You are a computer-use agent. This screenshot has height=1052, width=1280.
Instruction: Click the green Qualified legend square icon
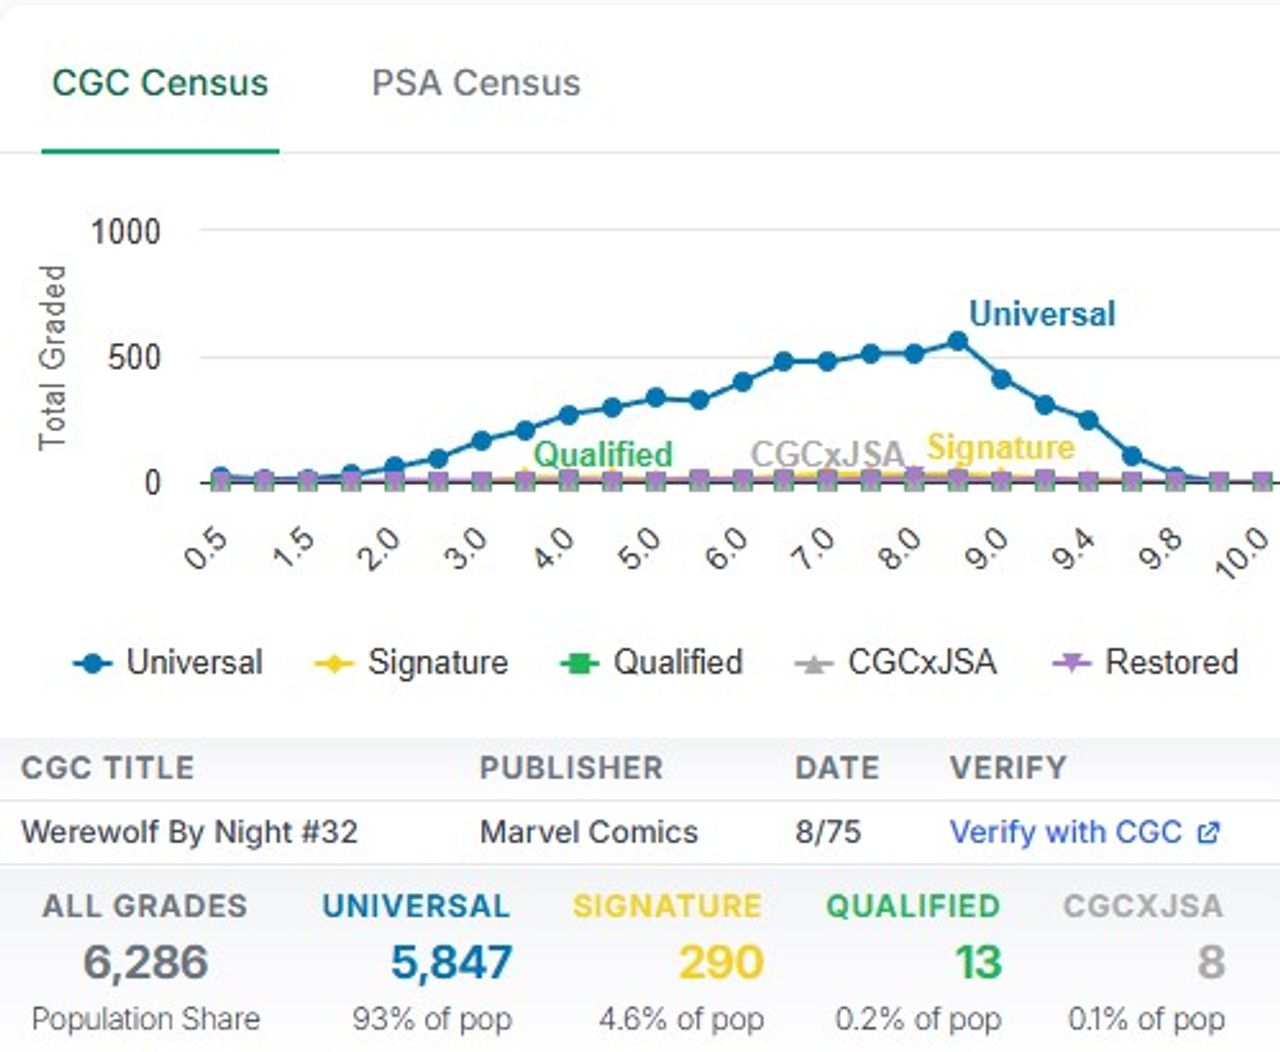pos(579,663)
